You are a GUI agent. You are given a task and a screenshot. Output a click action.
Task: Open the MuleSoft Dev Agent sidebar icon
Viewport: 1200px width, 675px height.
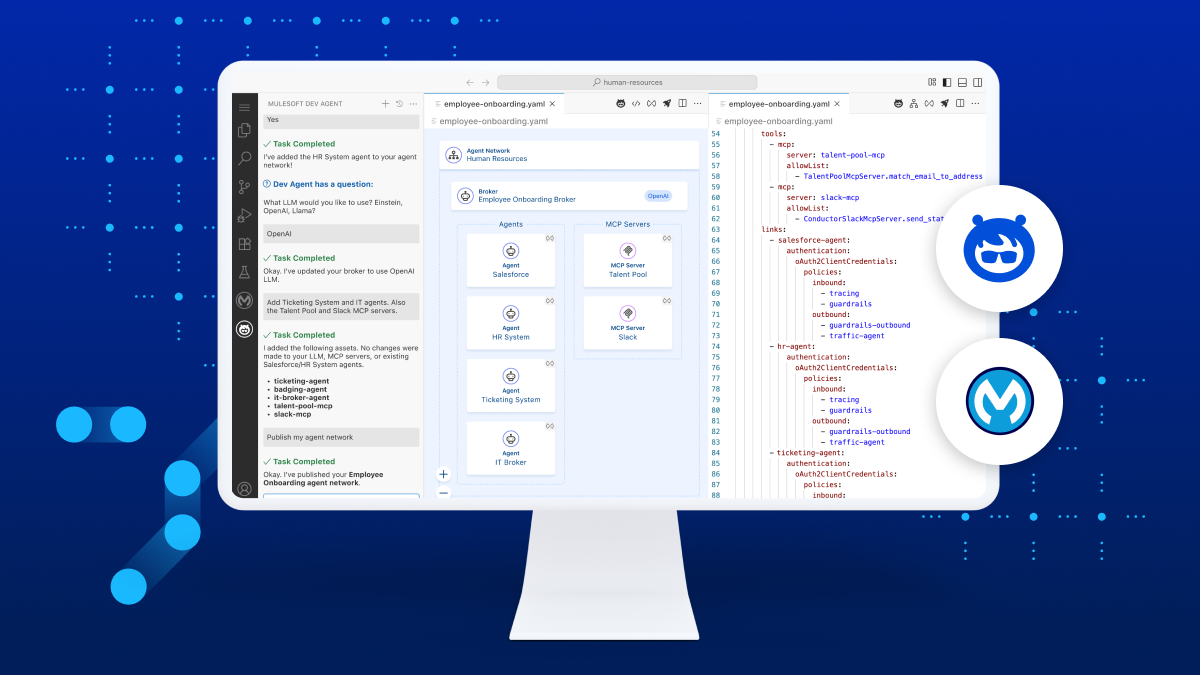tap(244, 328)
